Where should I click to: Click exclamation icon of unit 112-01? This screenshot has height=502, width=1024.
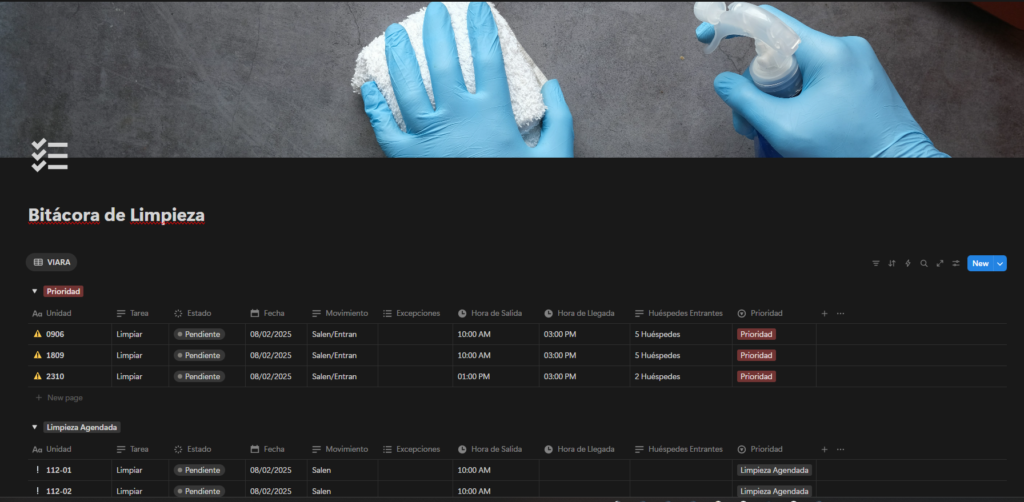click(x=37, y=470)
